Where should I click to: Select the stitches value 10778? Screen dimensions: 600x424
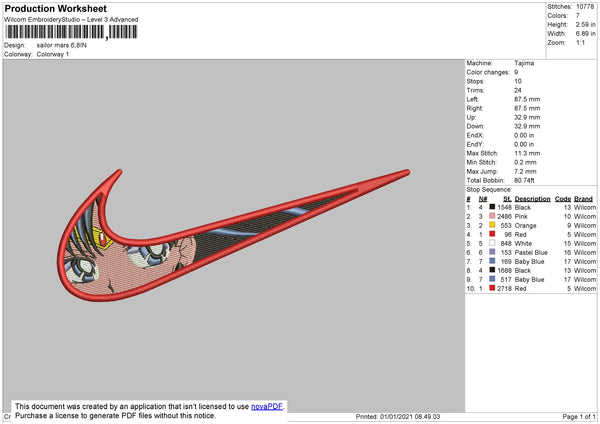click(585, 7)
